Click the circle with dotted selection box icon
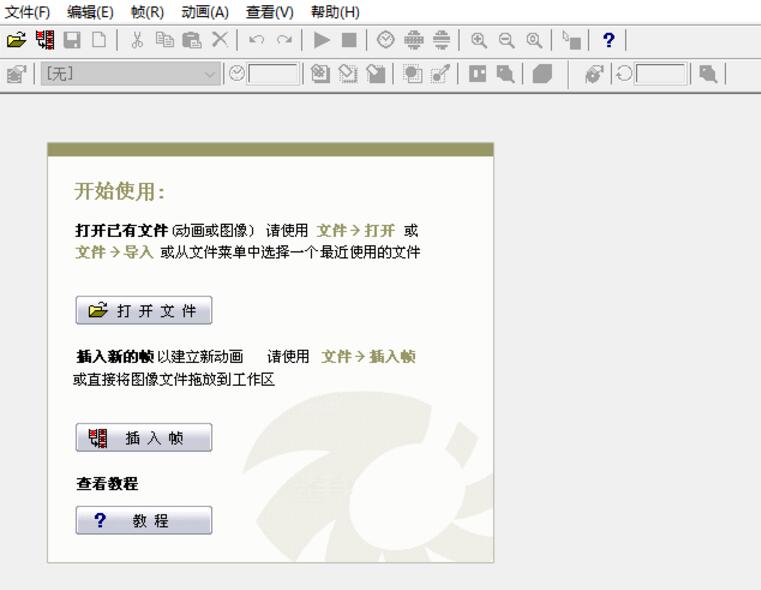This screenshot has width=761, height=590. point(413,74)
